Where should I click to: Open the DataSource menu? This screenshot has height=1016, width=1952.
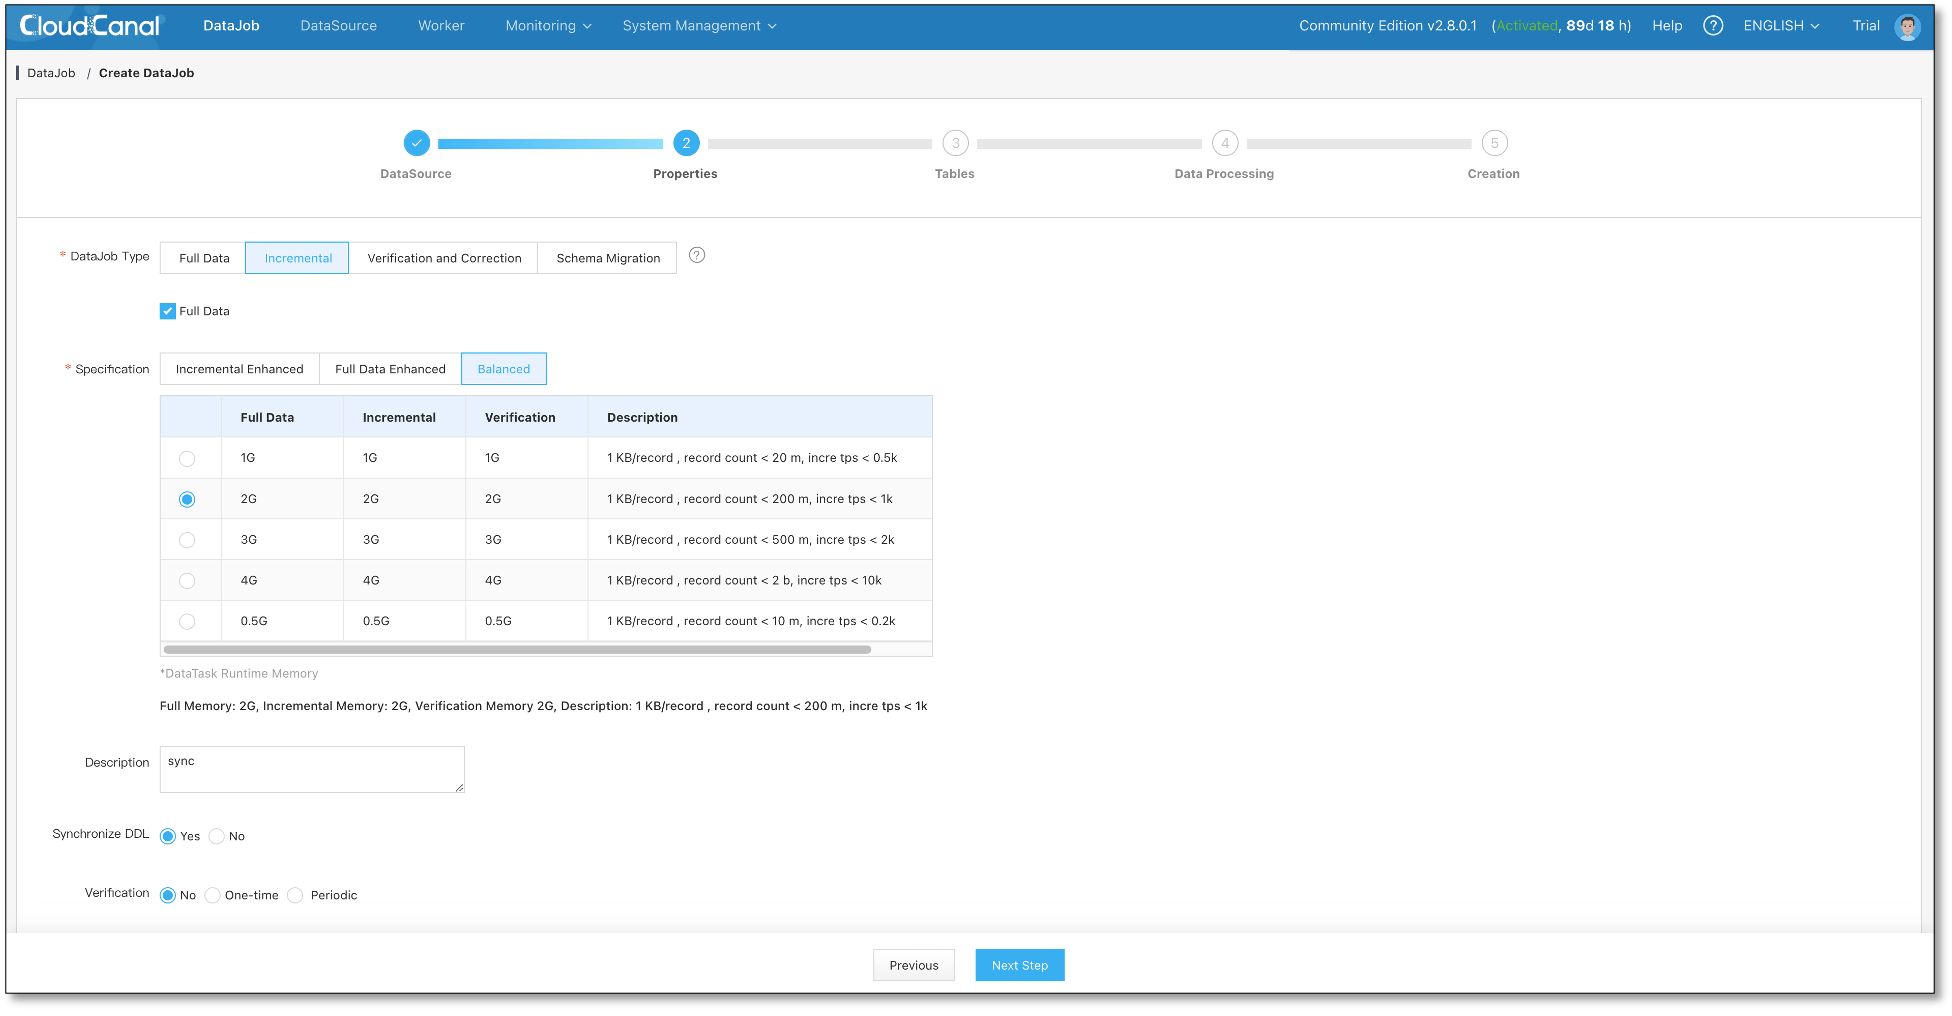[x=339, y=26]
